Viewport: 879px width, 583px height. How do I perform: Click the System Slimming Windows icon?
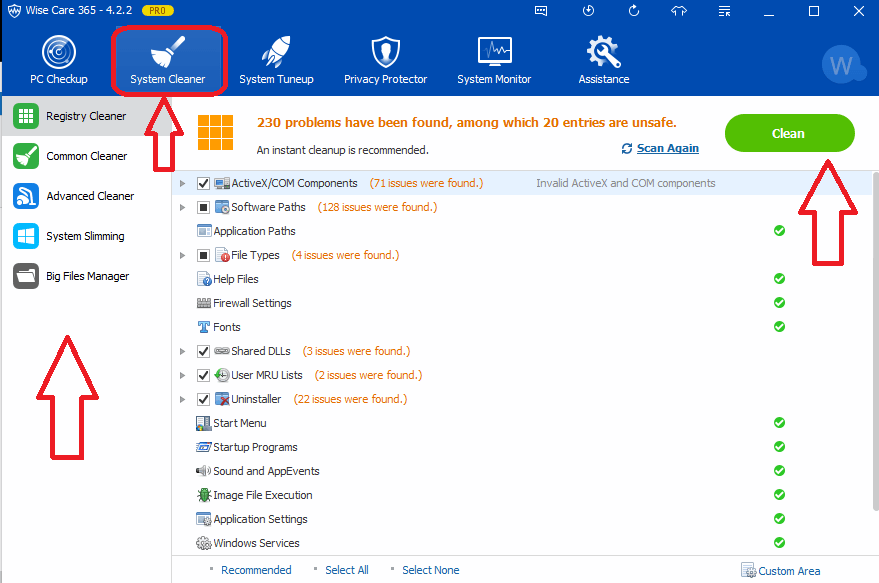(26, 236)
